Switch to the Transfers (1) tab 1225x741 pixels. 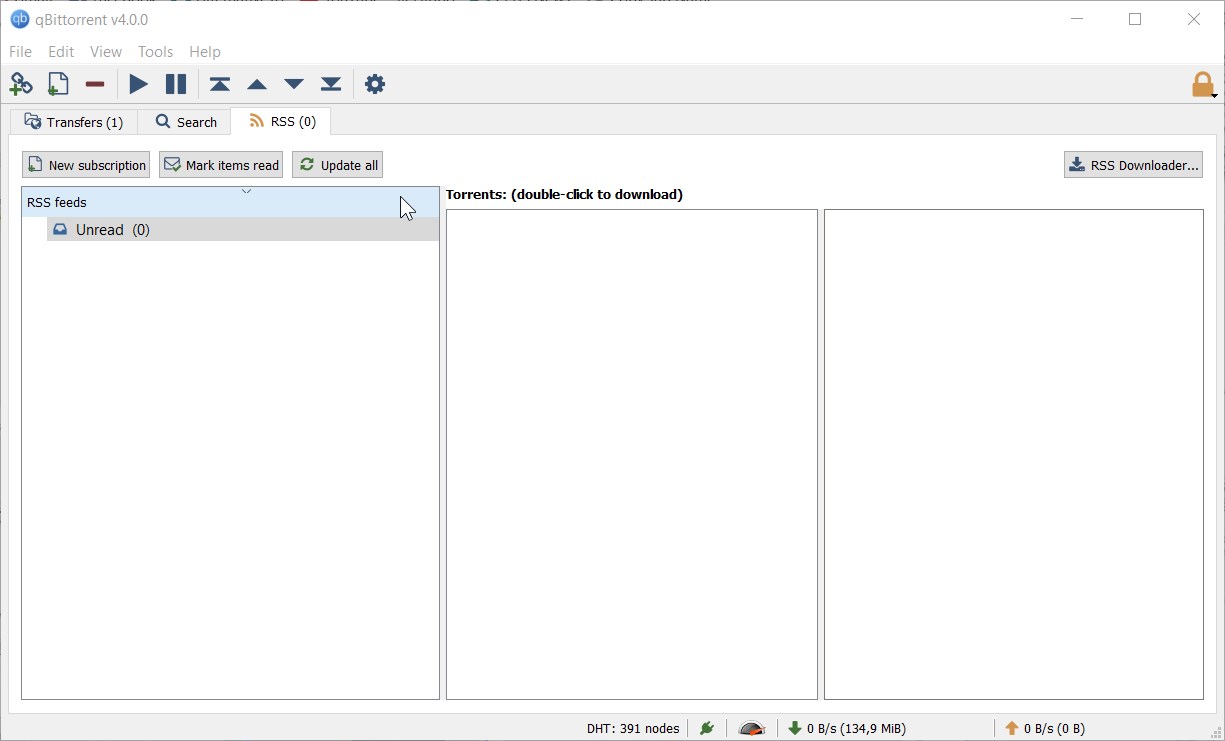74,122
